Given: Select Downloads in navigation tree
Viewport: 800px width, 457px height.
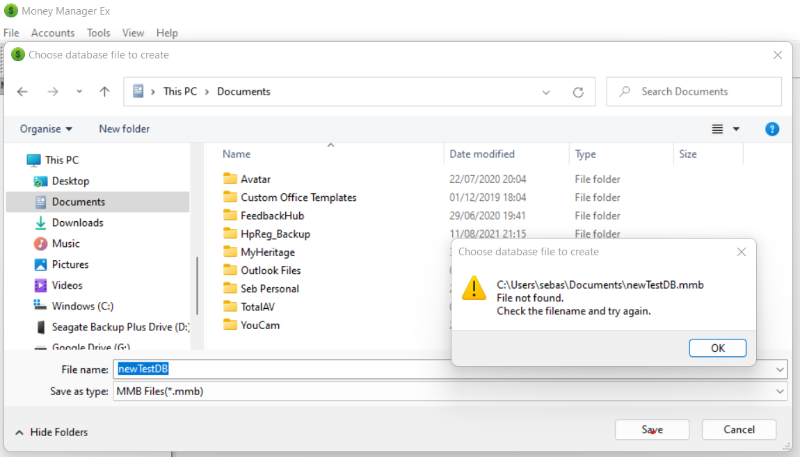Looking at the screenshot, I should (78, 223).
